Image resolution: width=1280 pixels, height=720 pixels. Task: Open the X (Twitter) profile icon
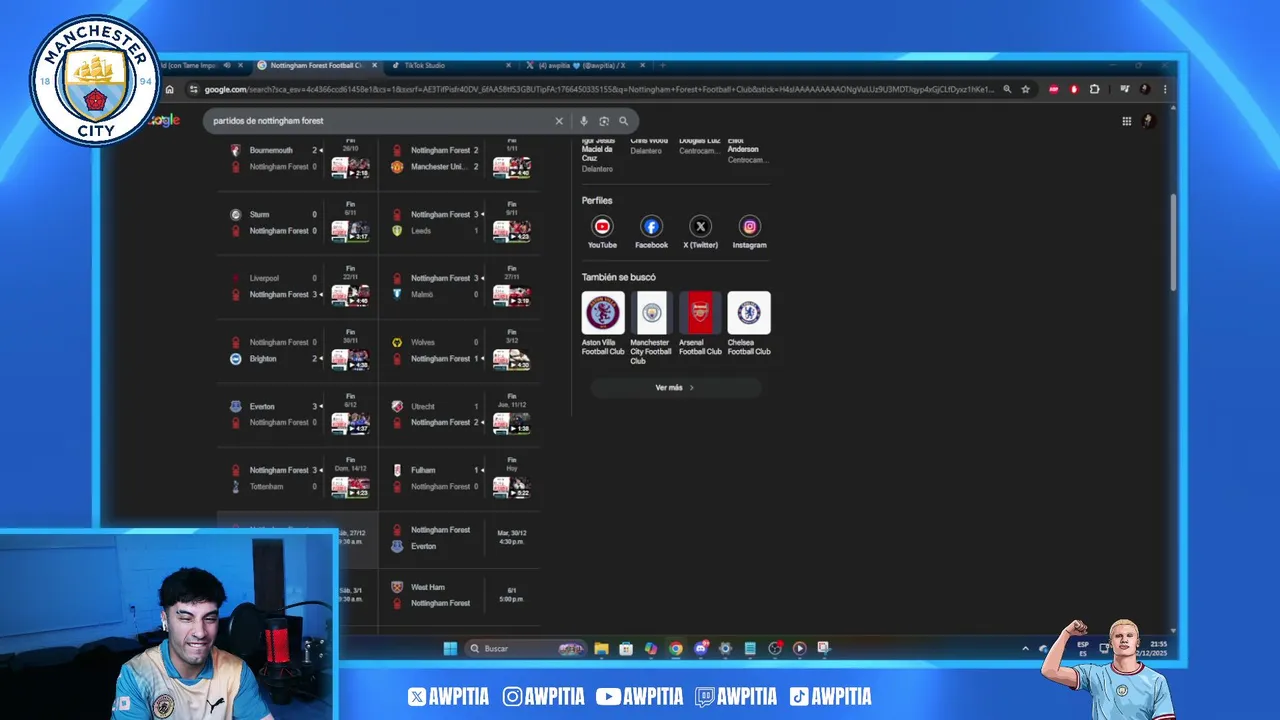coord(700,226)
